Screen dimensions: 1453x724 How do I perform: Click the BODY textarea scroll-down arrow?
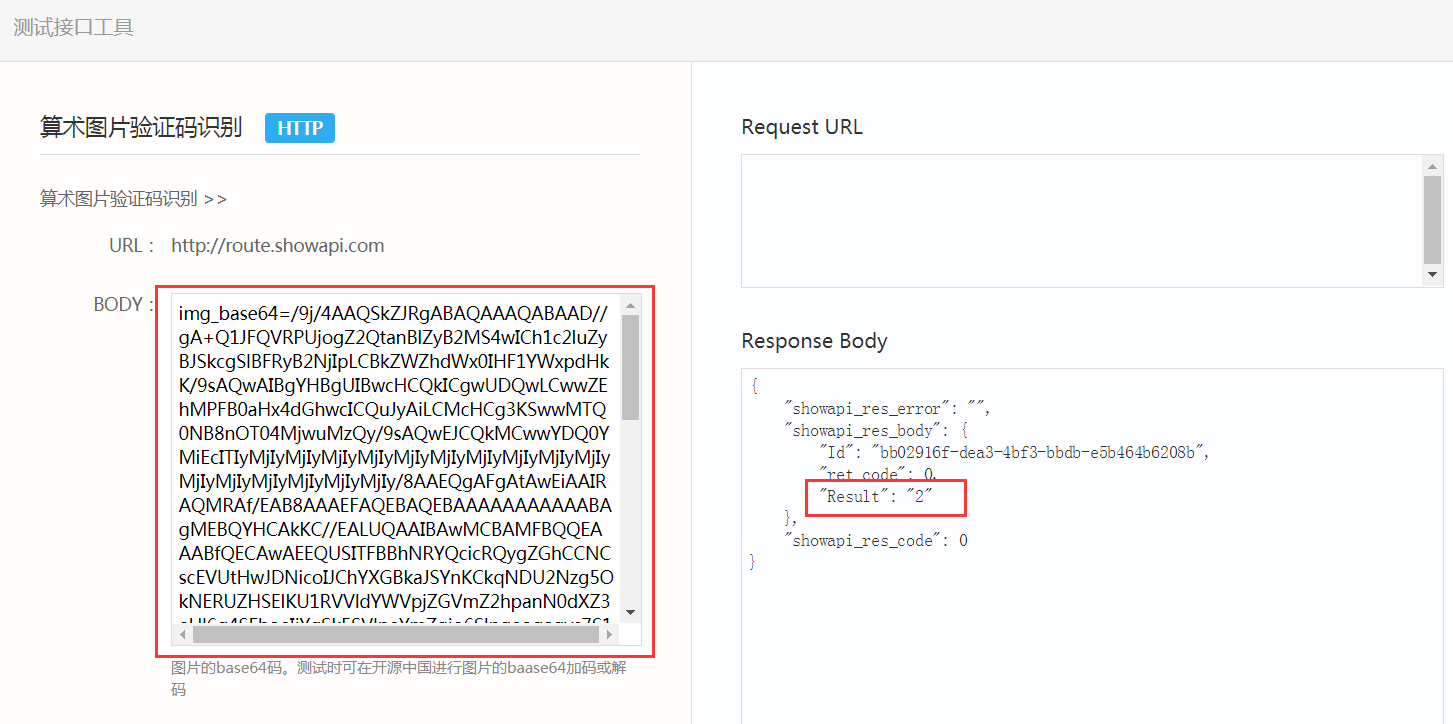pos(631,612)
